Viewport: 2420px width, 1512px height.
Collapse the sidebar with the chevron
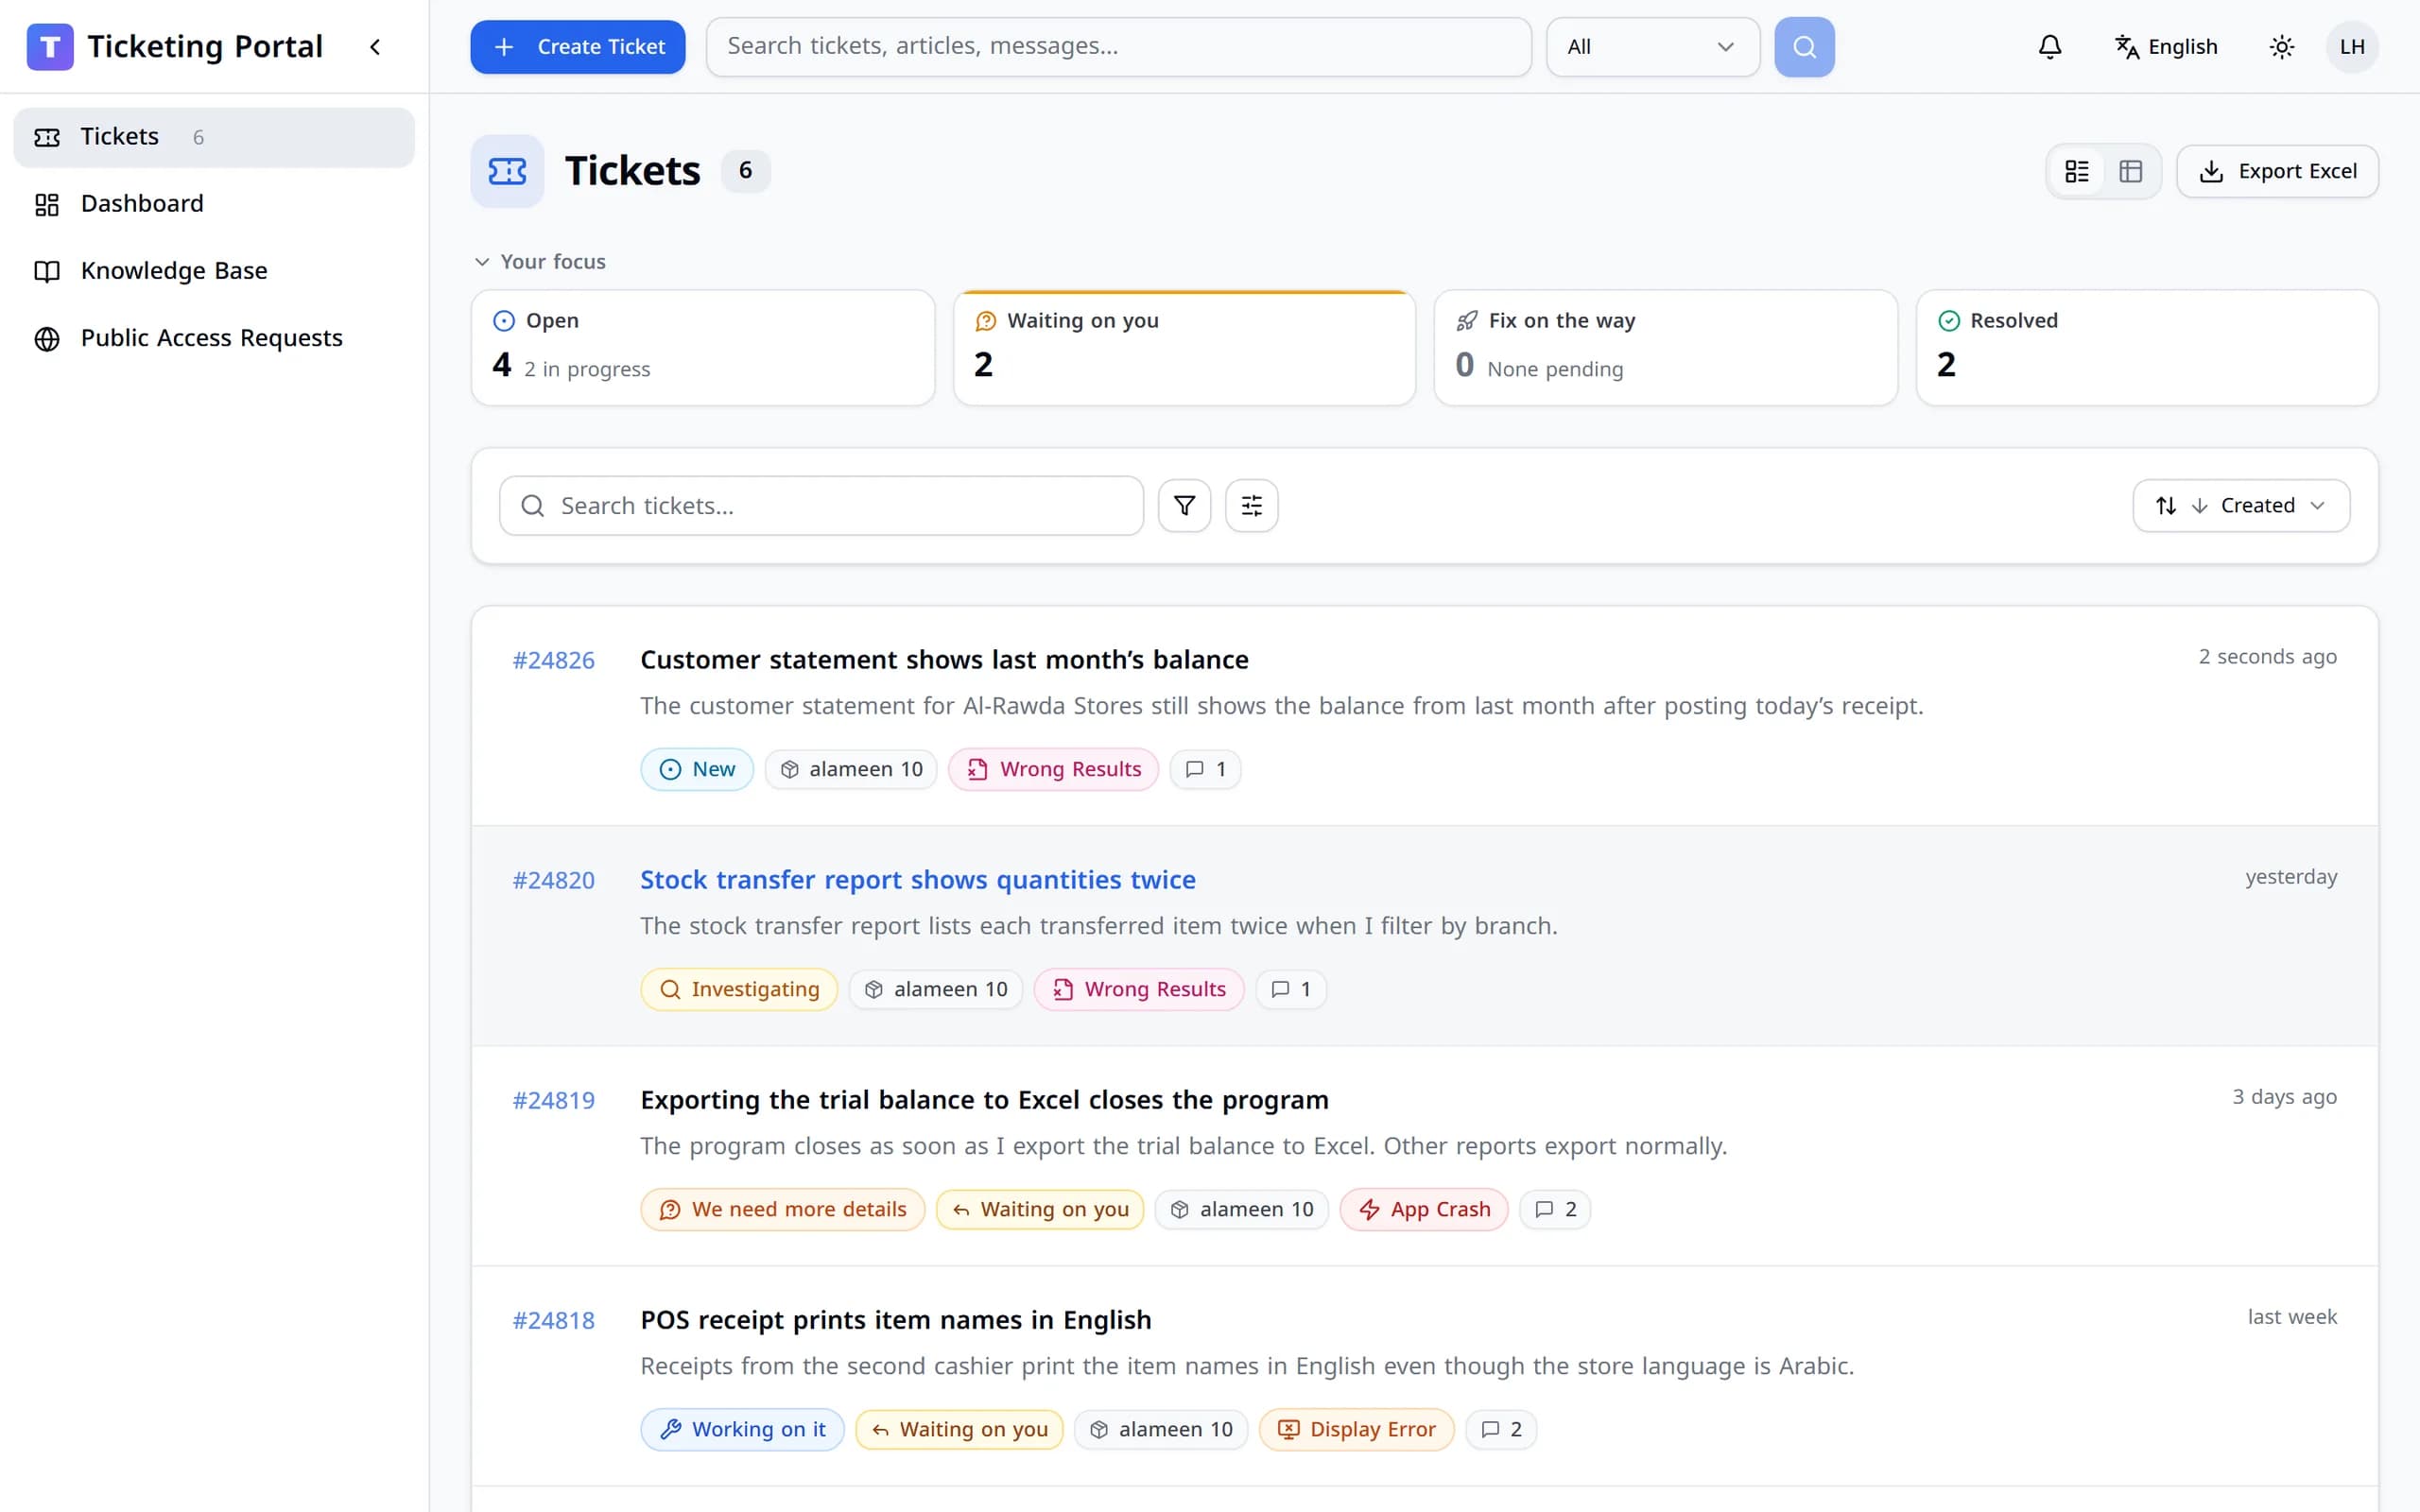pyautogui.click(x=375, y=47)
